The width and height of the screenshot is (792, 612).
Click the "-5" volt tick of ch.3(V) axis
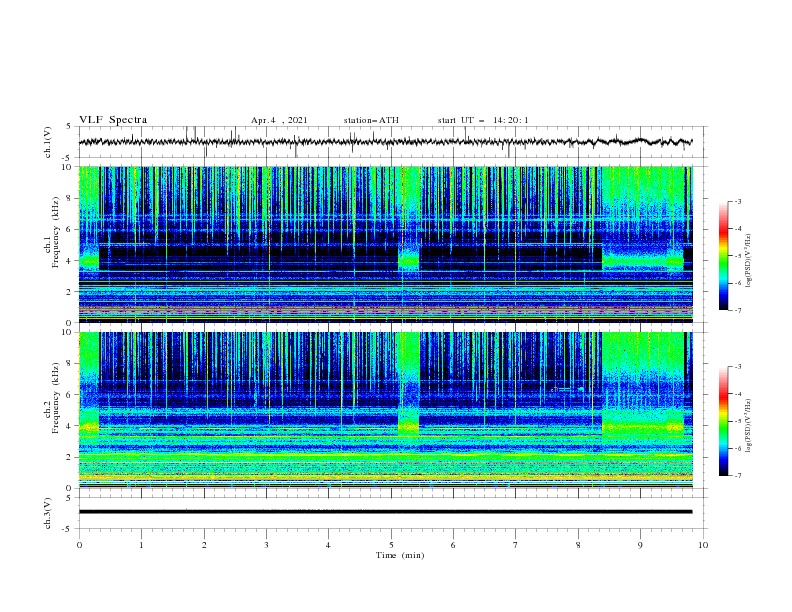coord(68,529)
